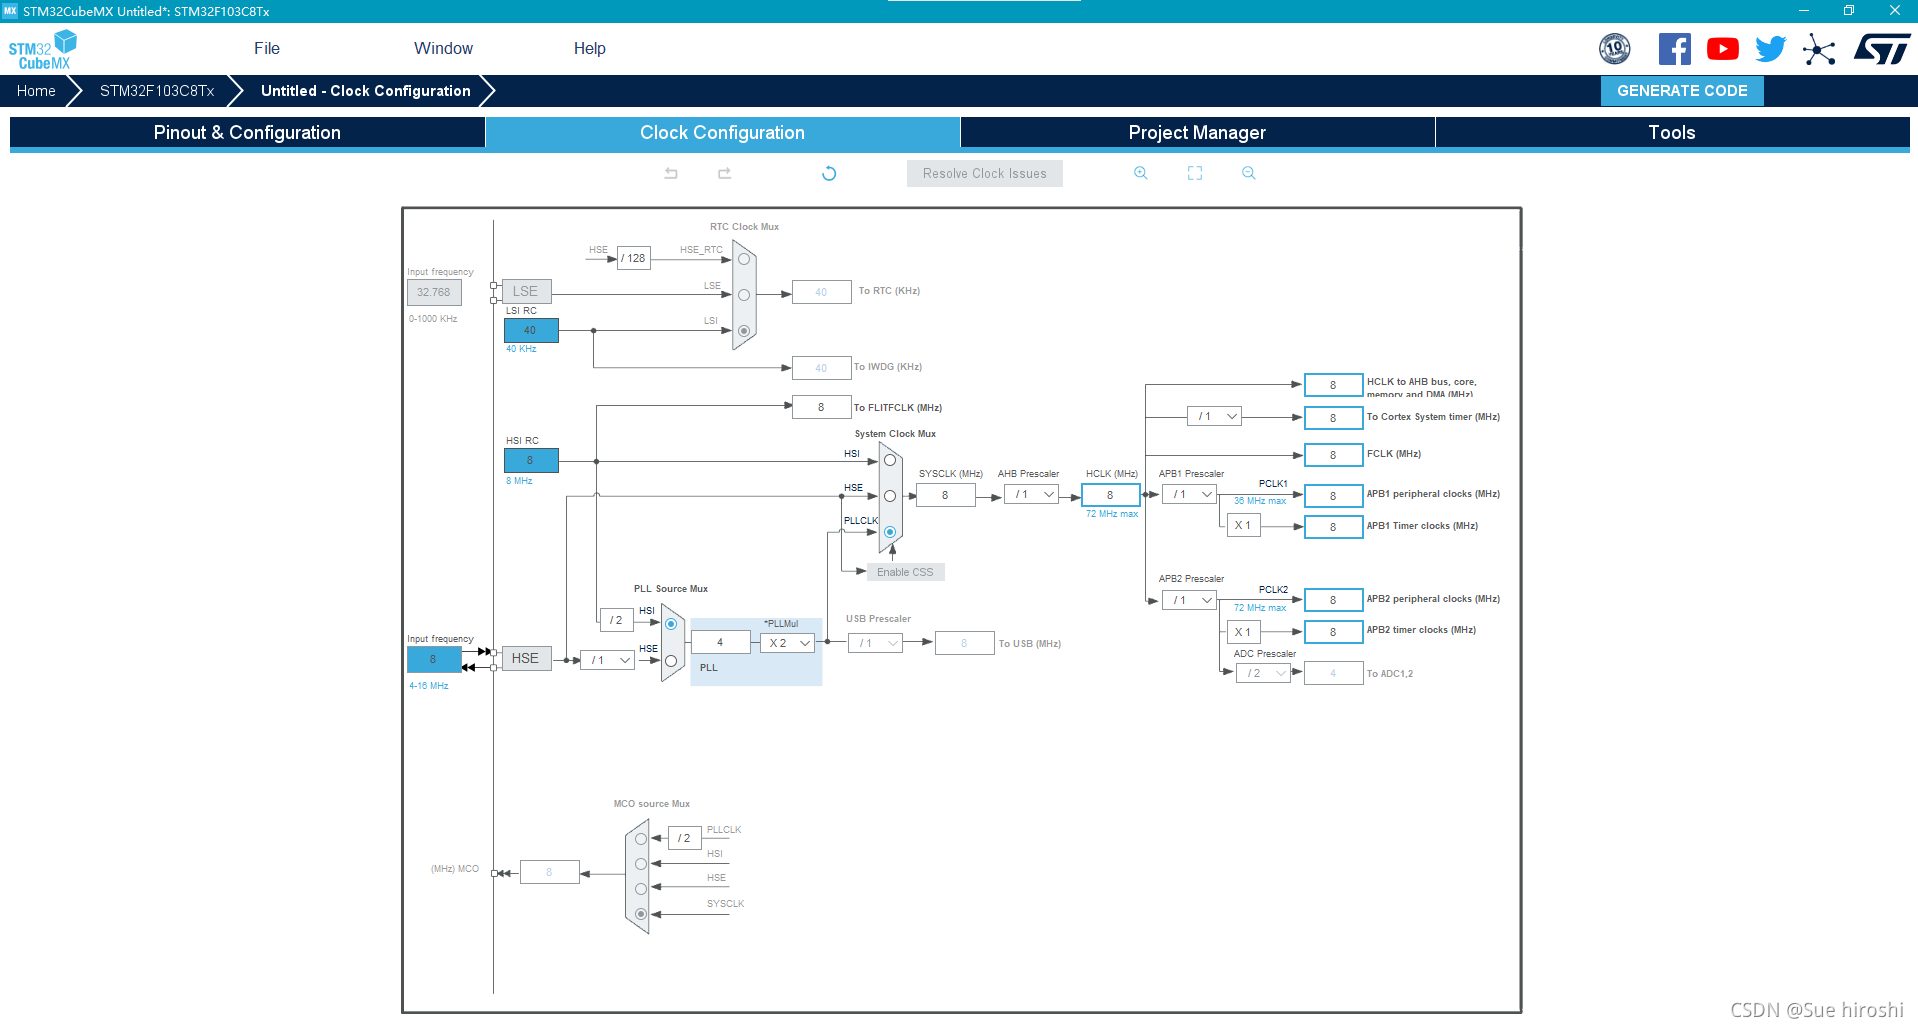
Task: Open the YouTube icon link
Action: pyautogui.click(x=1723, y=49)
